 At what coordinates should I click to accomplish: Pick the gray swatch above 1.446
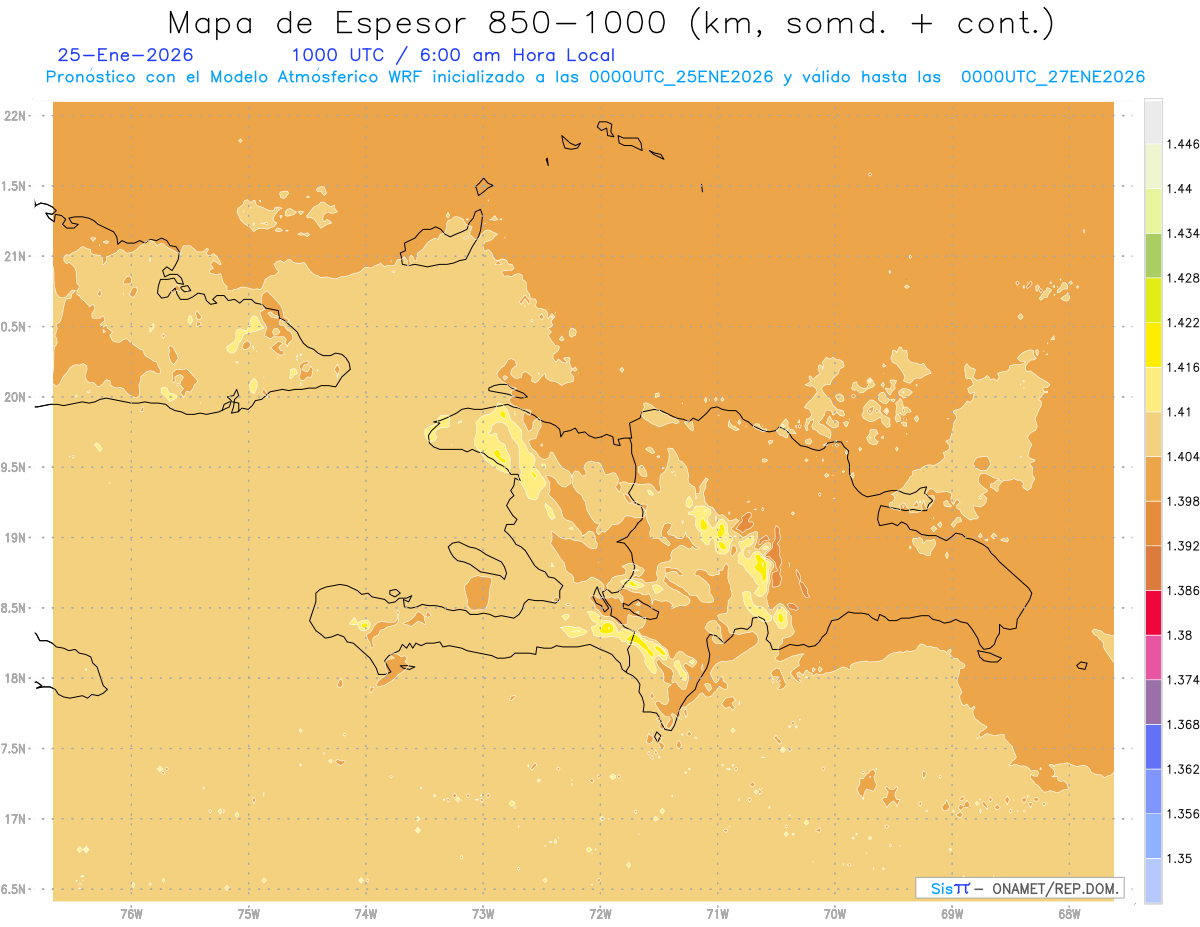(1153, 121)
